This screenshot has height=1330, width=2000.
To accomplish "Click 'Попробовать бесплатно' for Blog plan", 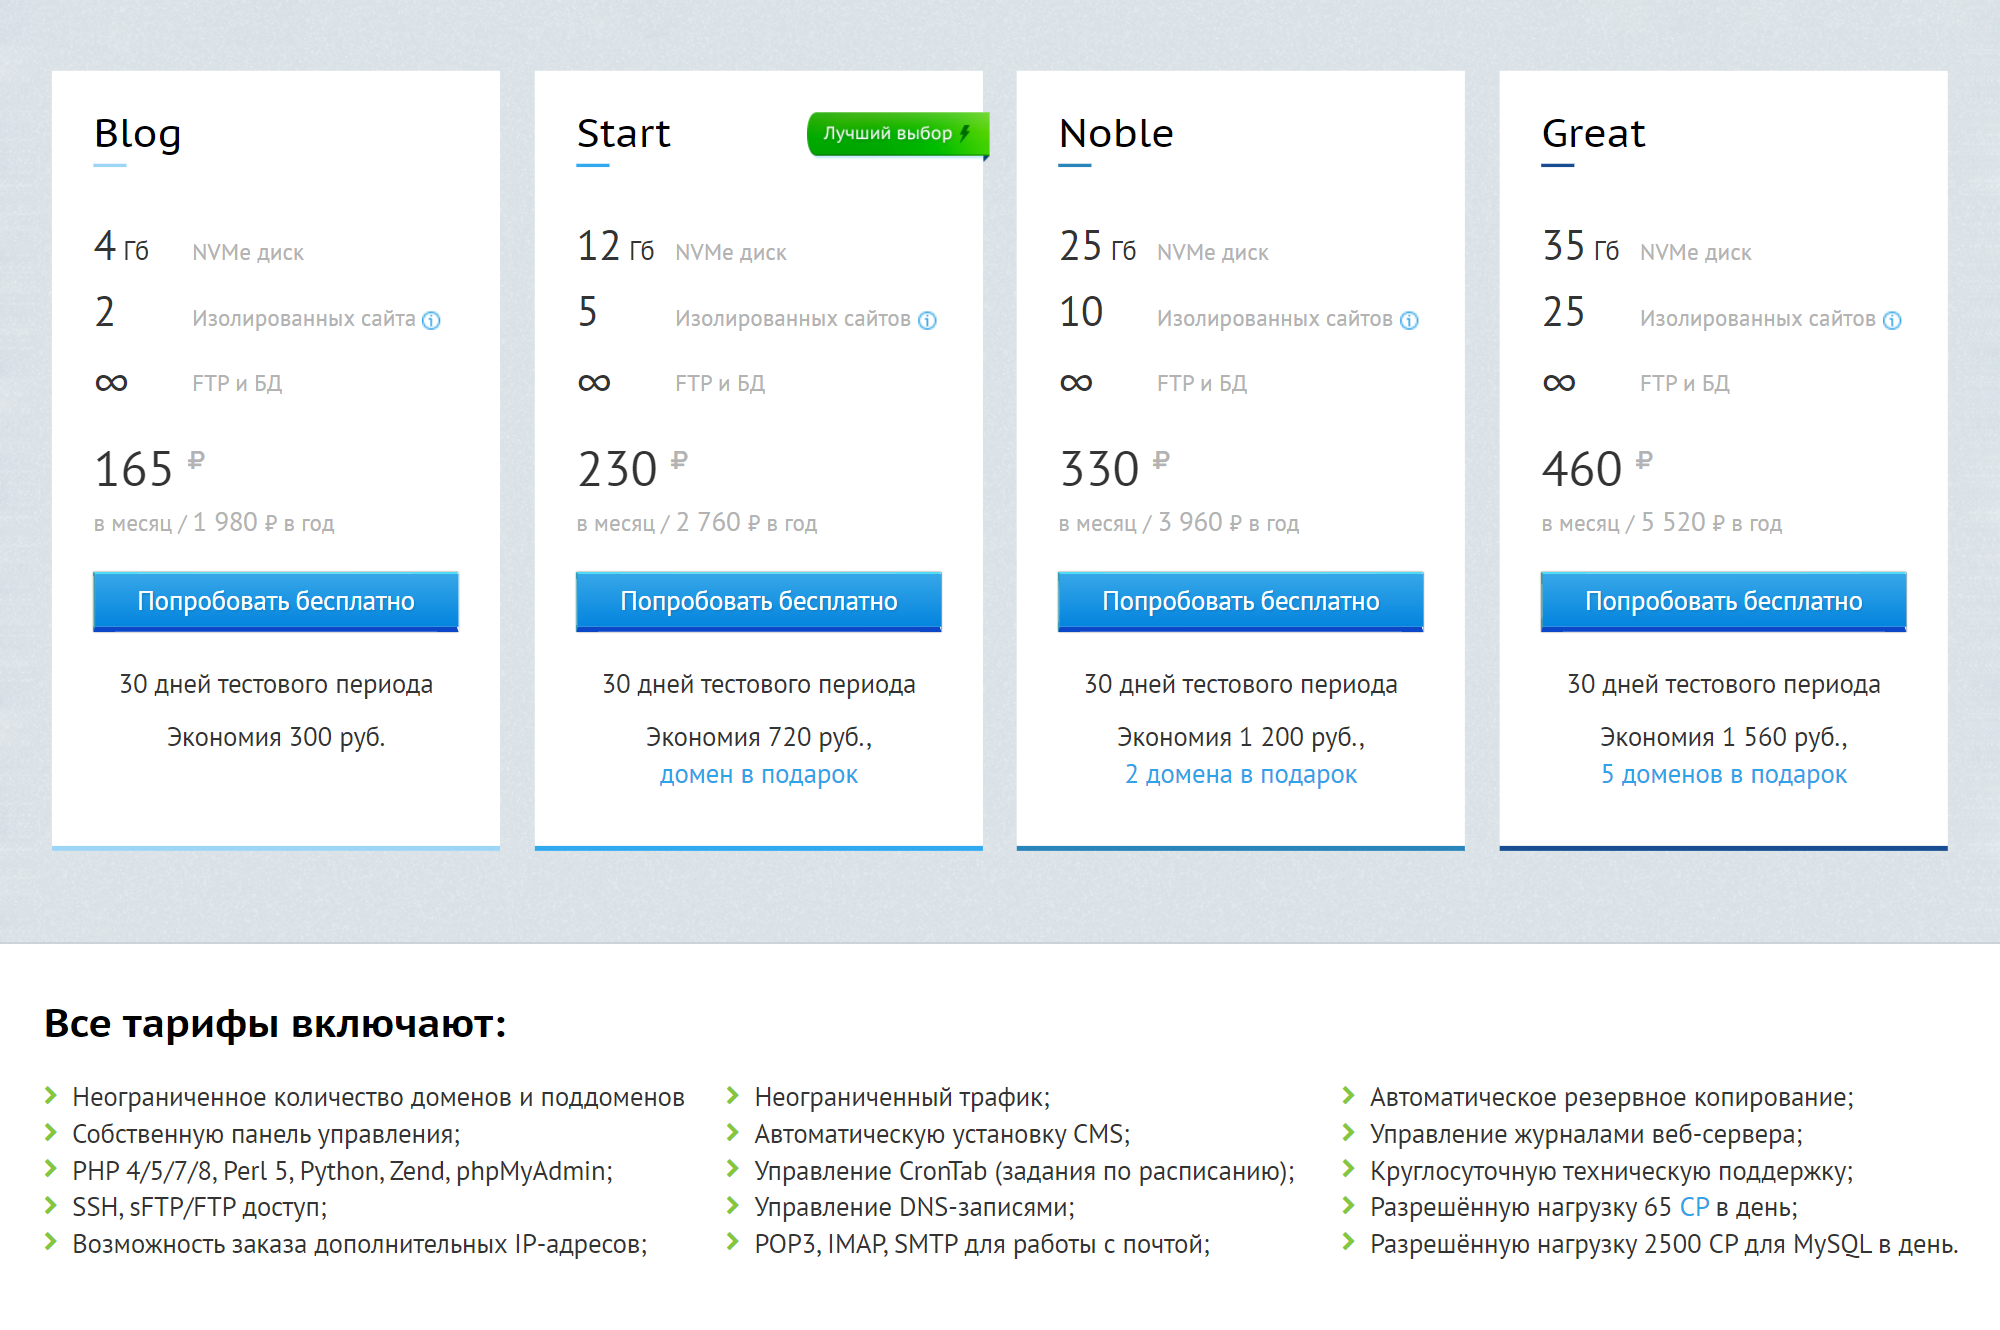I will (276, 601).
